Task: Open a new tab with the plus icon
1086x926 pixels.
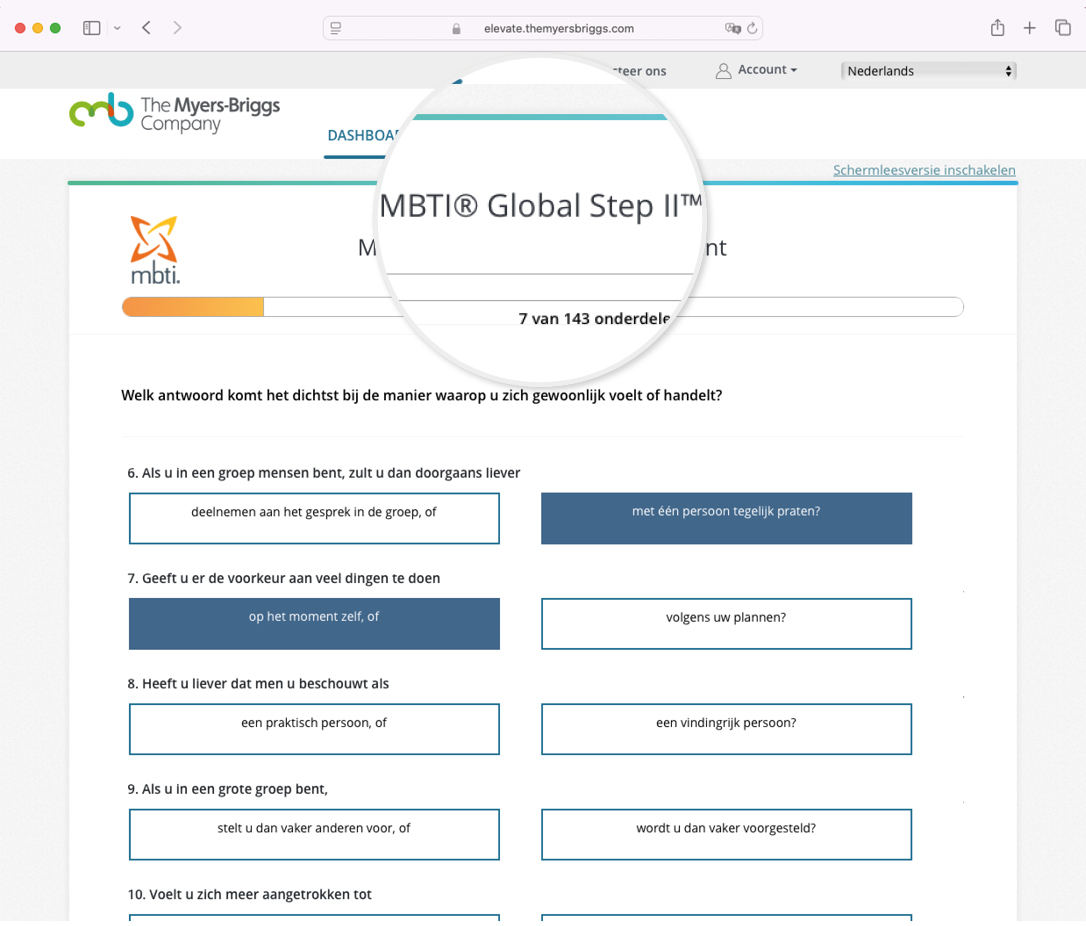Action: (x=1030, y=28)
